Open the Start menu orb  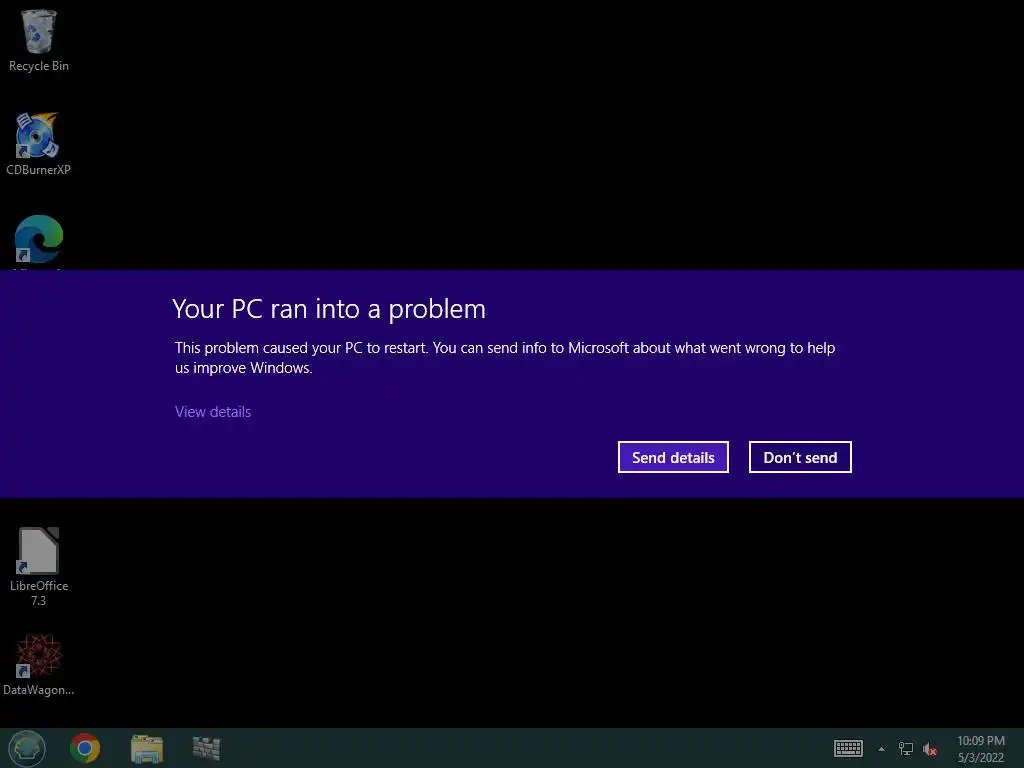(27, 748)
